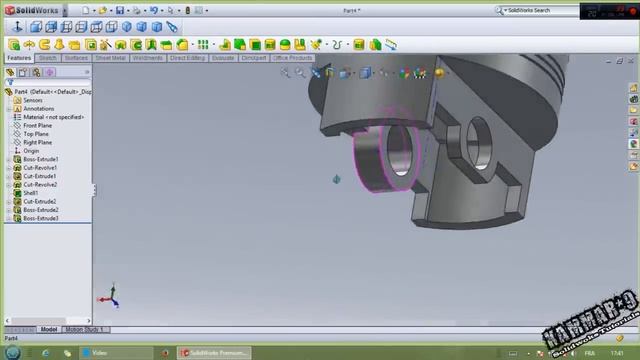
Task: Click the Display Style cube icon
Action: [365, 73]
